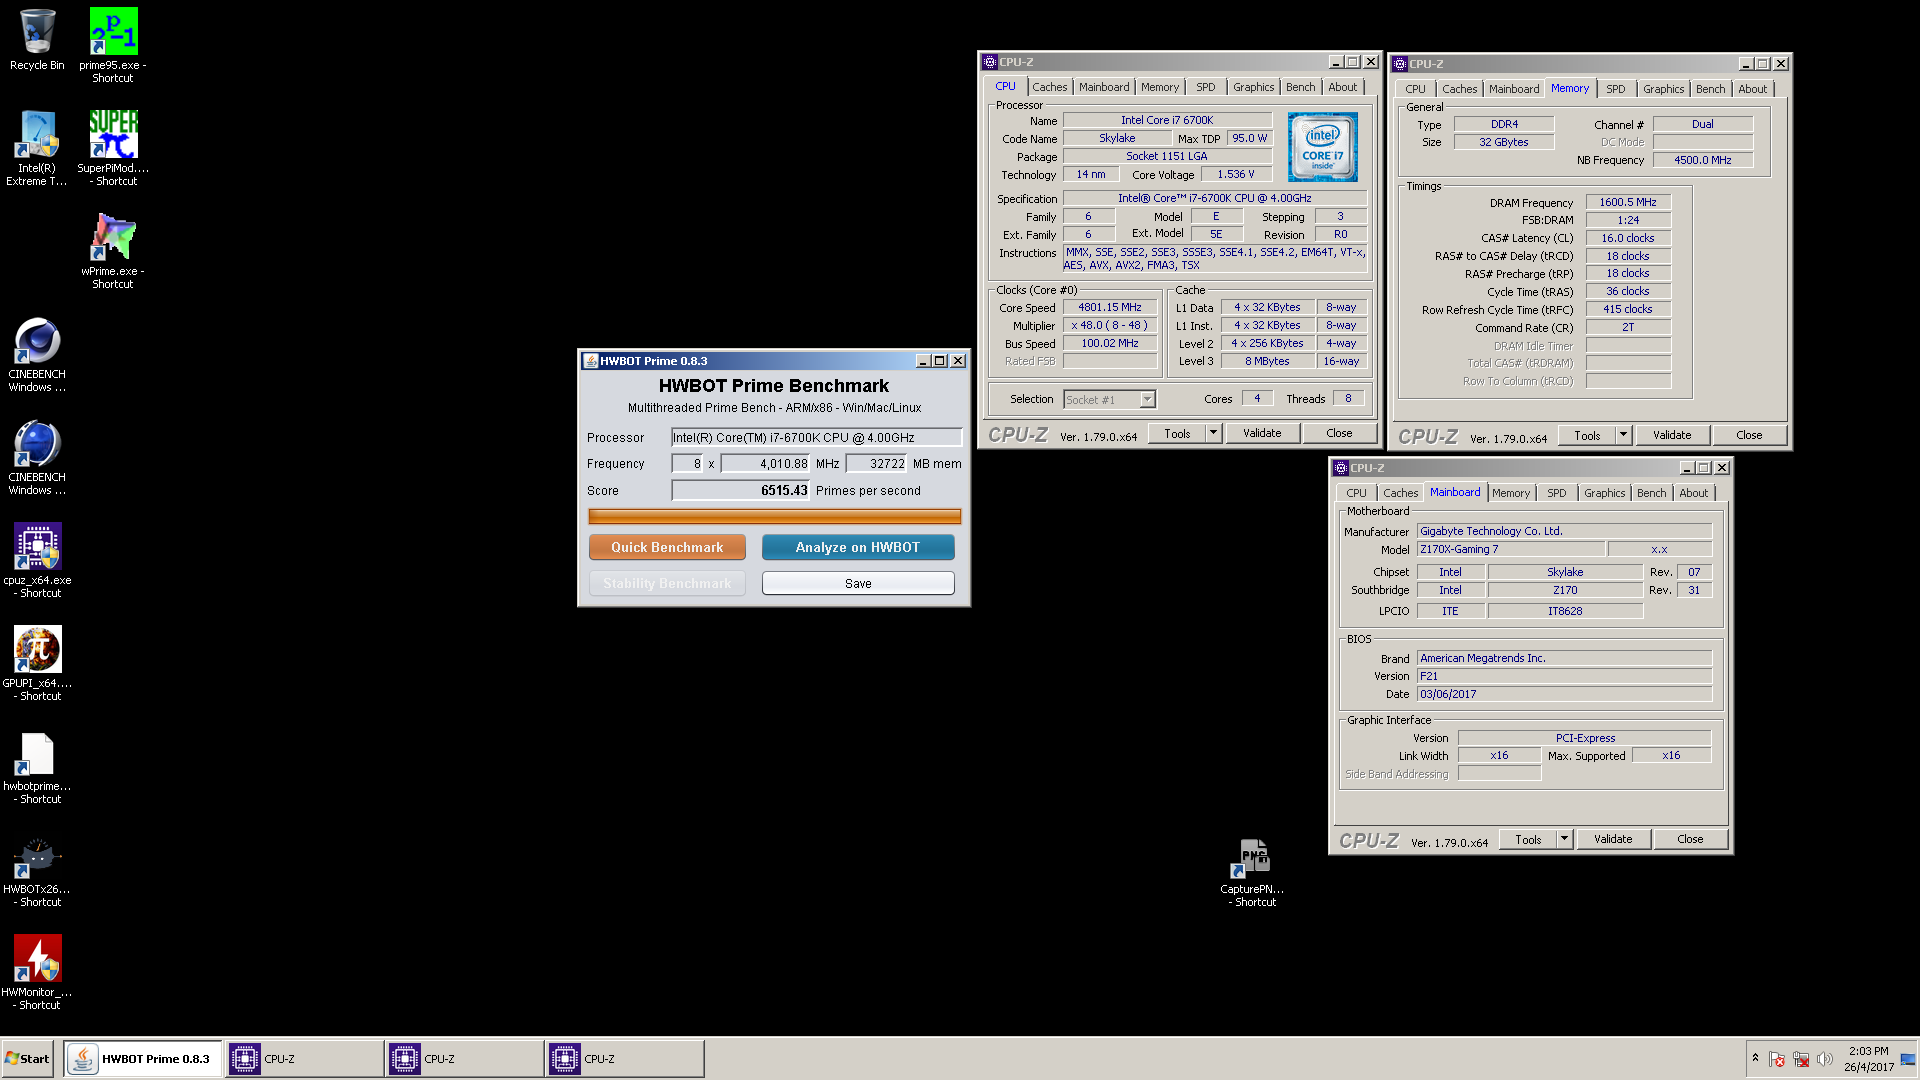Click the Intel Core i7 logo in CPU-Z
Image resolution: width=1920 pixels, height=1080 pixels.
[1322, 147]
